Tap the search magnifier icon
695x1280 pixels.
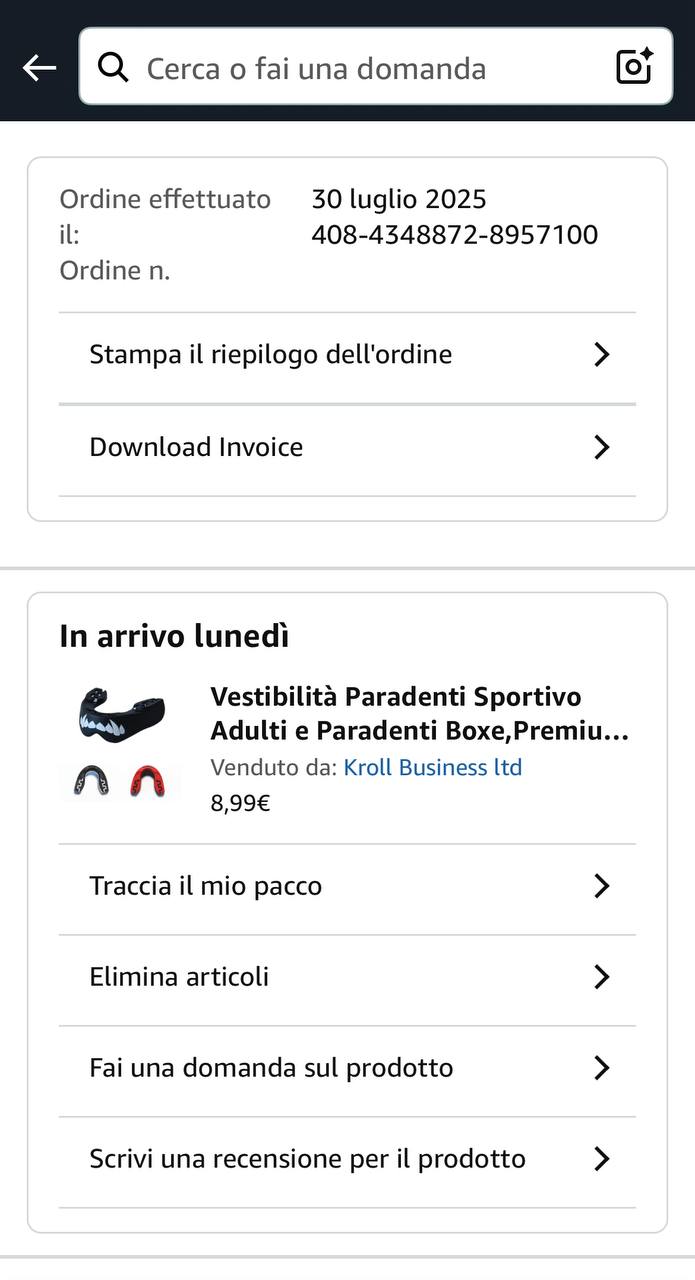[x=113, y=68]
